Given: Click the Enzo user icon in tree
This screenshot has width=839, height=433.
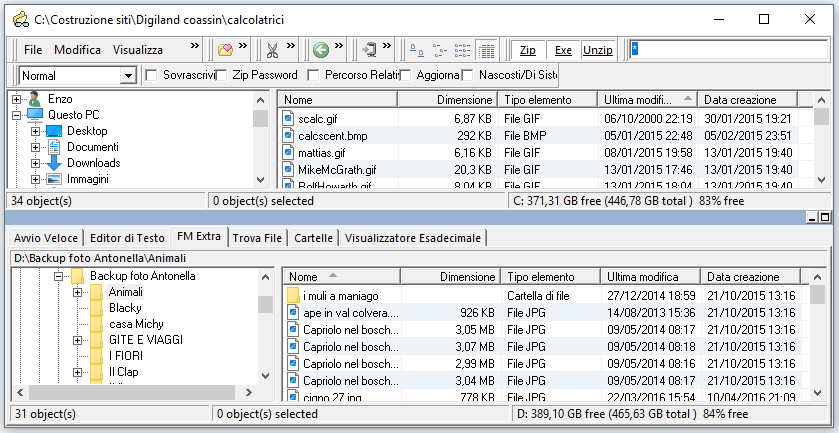Looking at the screenshot, I should (x=34, y=99).
